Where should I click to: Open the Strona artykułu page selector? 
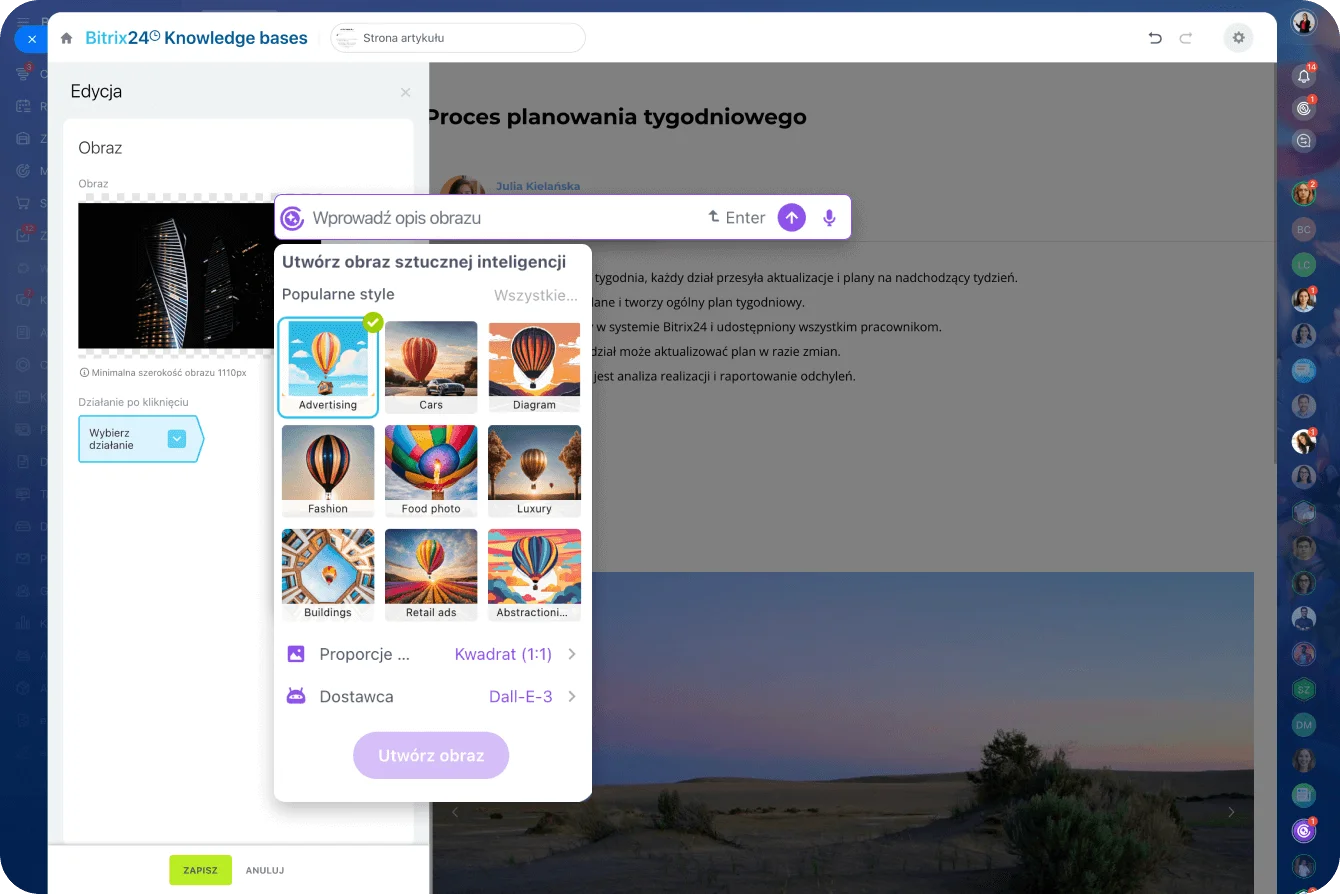(x=458, y=38)
